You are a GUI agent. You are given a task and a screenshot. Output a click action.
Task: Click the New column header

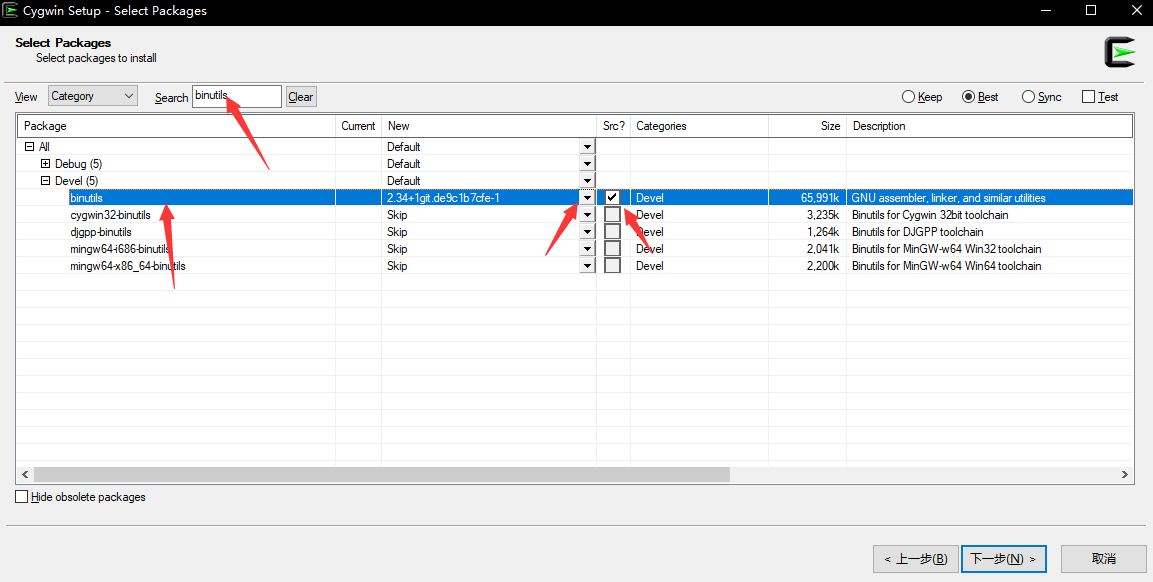point(489,126)
